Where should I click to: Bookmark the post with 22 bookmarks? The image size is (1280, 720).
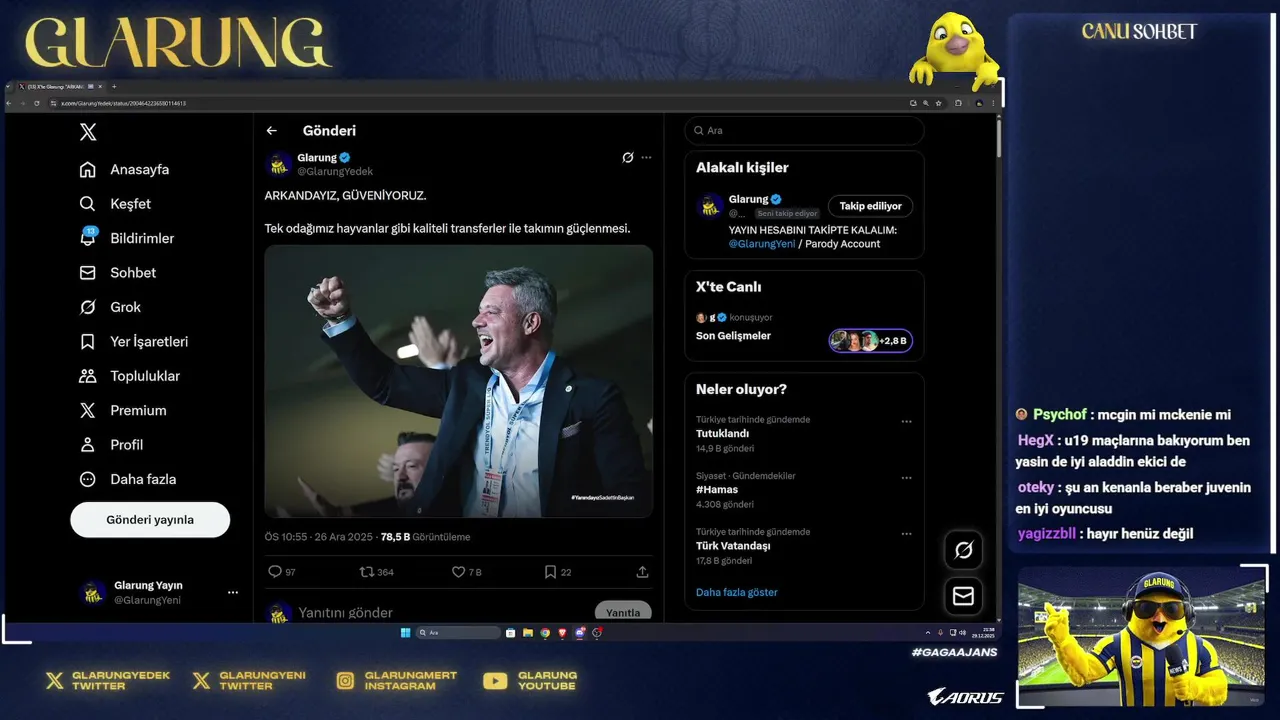coord(550,572)
